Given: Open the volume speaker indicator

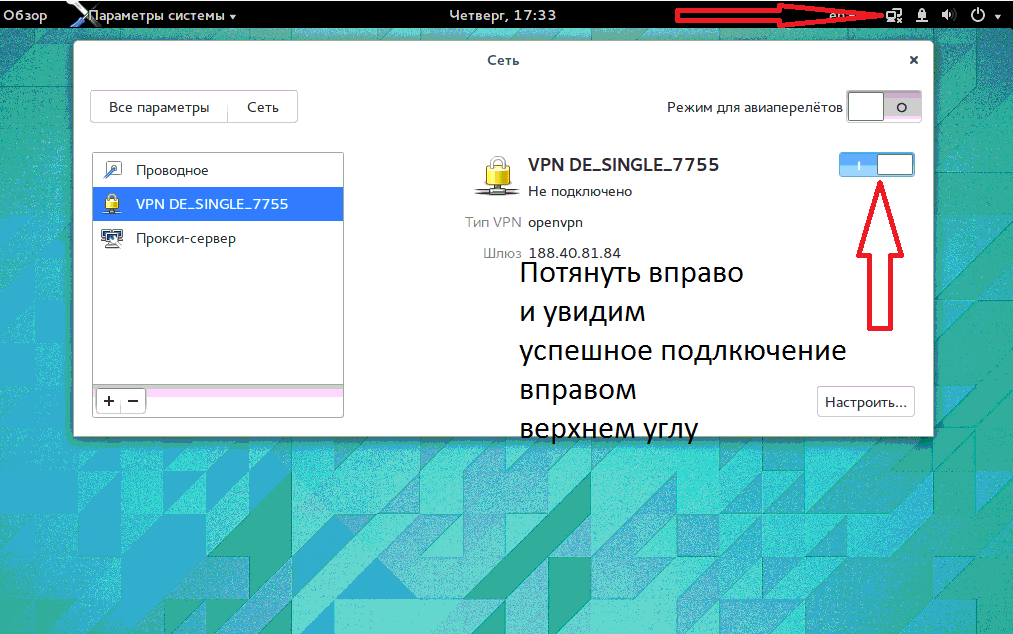Looking at the screenshot, I should tap(949, 16).
